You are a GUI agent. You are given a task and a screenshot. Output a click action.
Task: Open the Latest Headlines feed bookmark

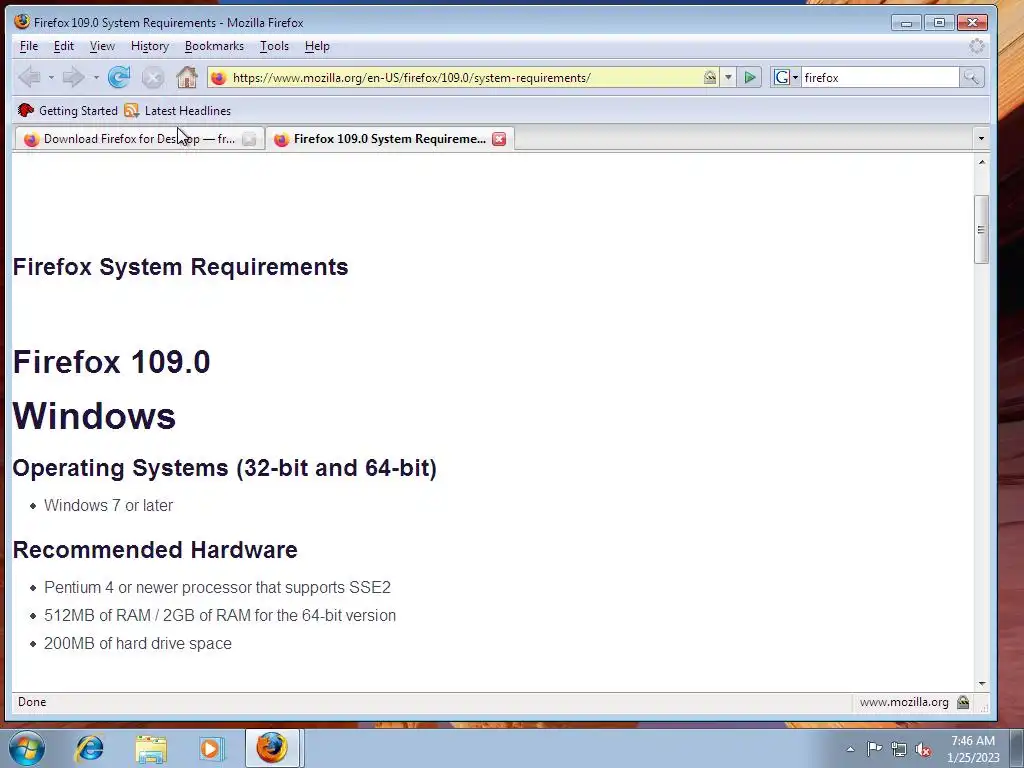(x=178, y=110)
